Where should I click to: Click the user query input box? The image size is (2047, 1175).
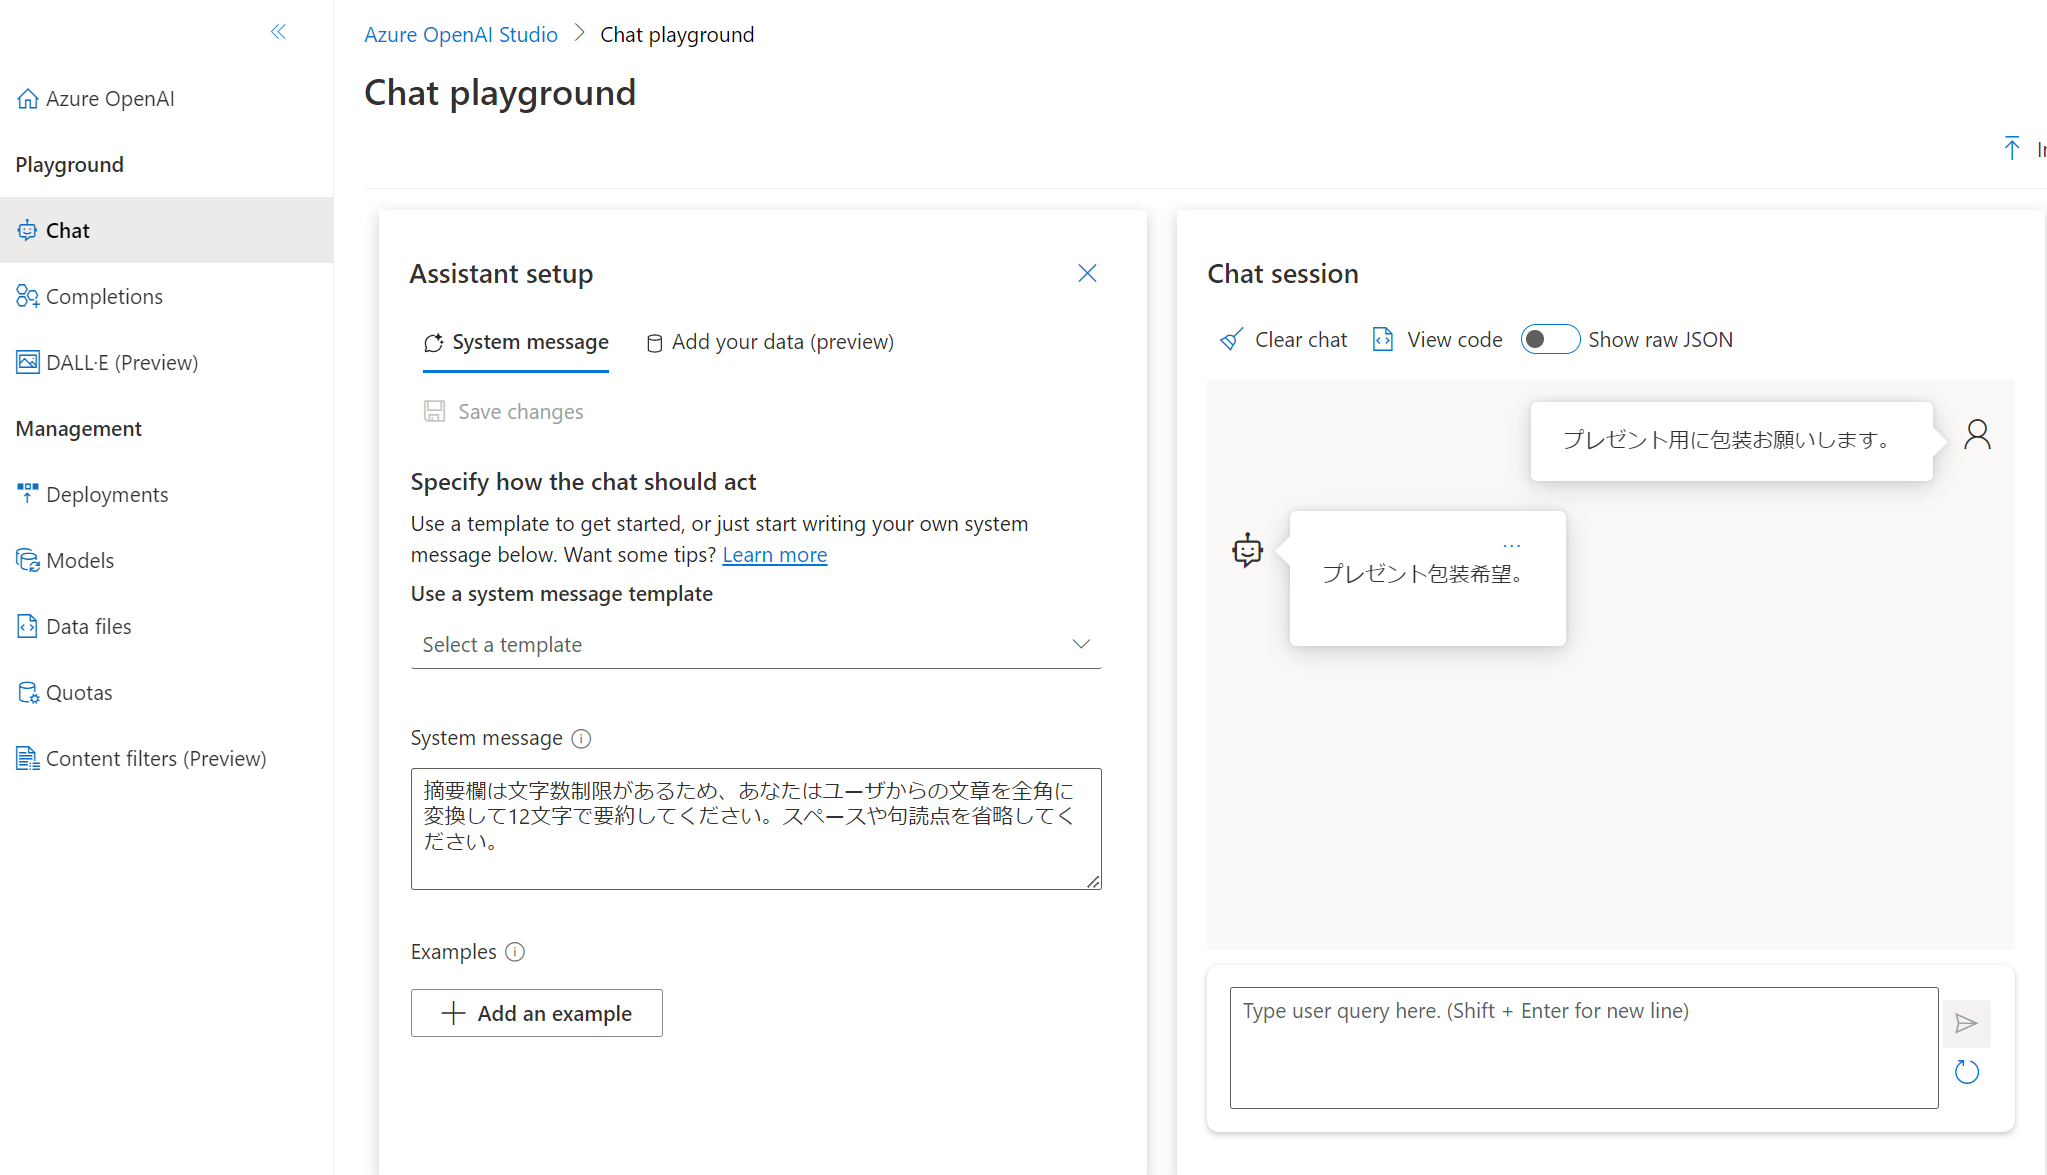pyautogui.click(x=1583, y=1047)
